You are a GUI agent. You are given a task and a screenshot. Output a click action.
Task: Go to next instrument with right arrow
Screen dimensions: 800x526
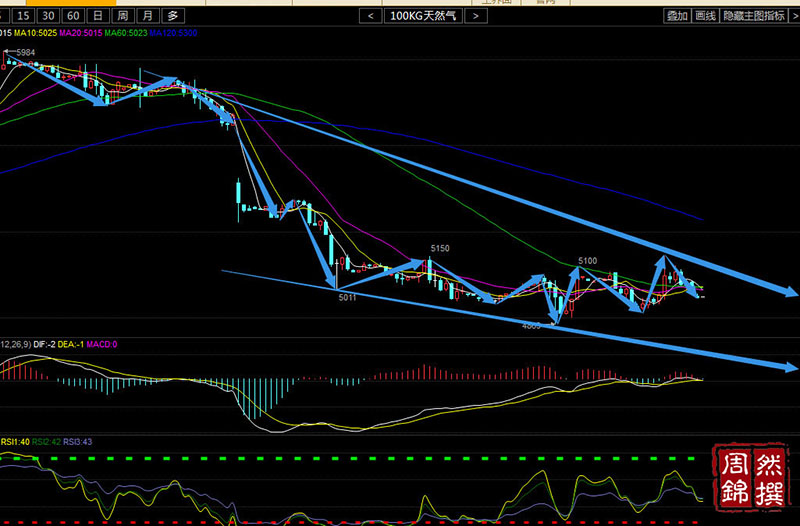476,16
